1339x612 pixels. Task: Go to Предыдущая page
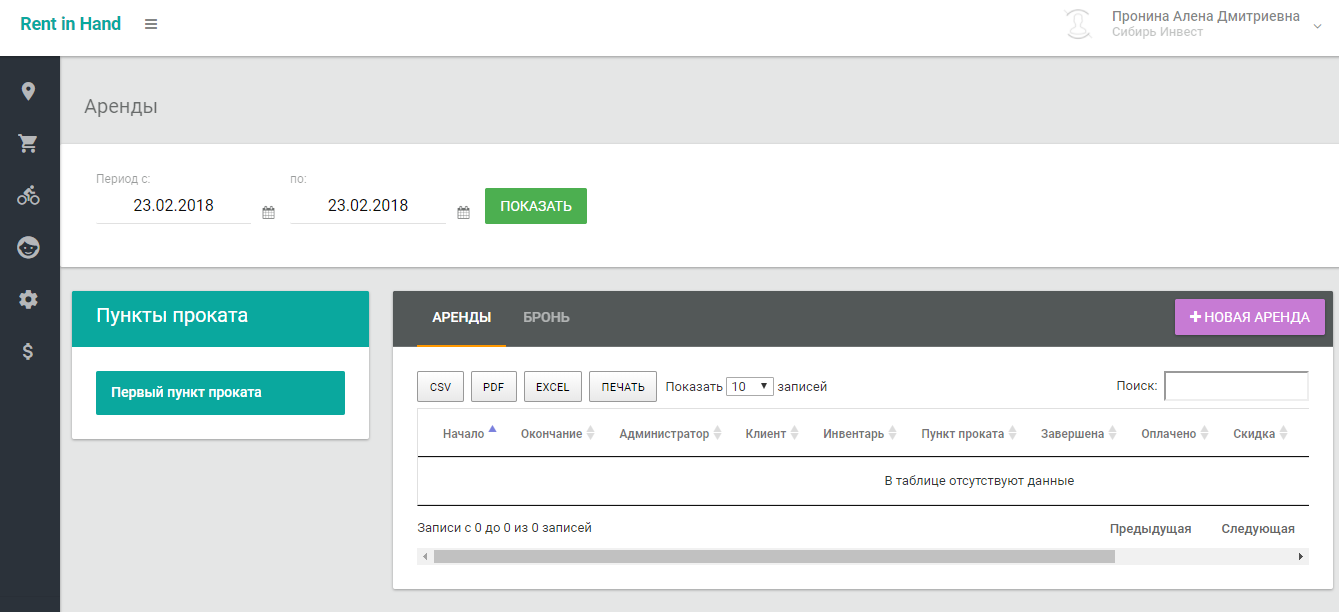pos(1150,529)
